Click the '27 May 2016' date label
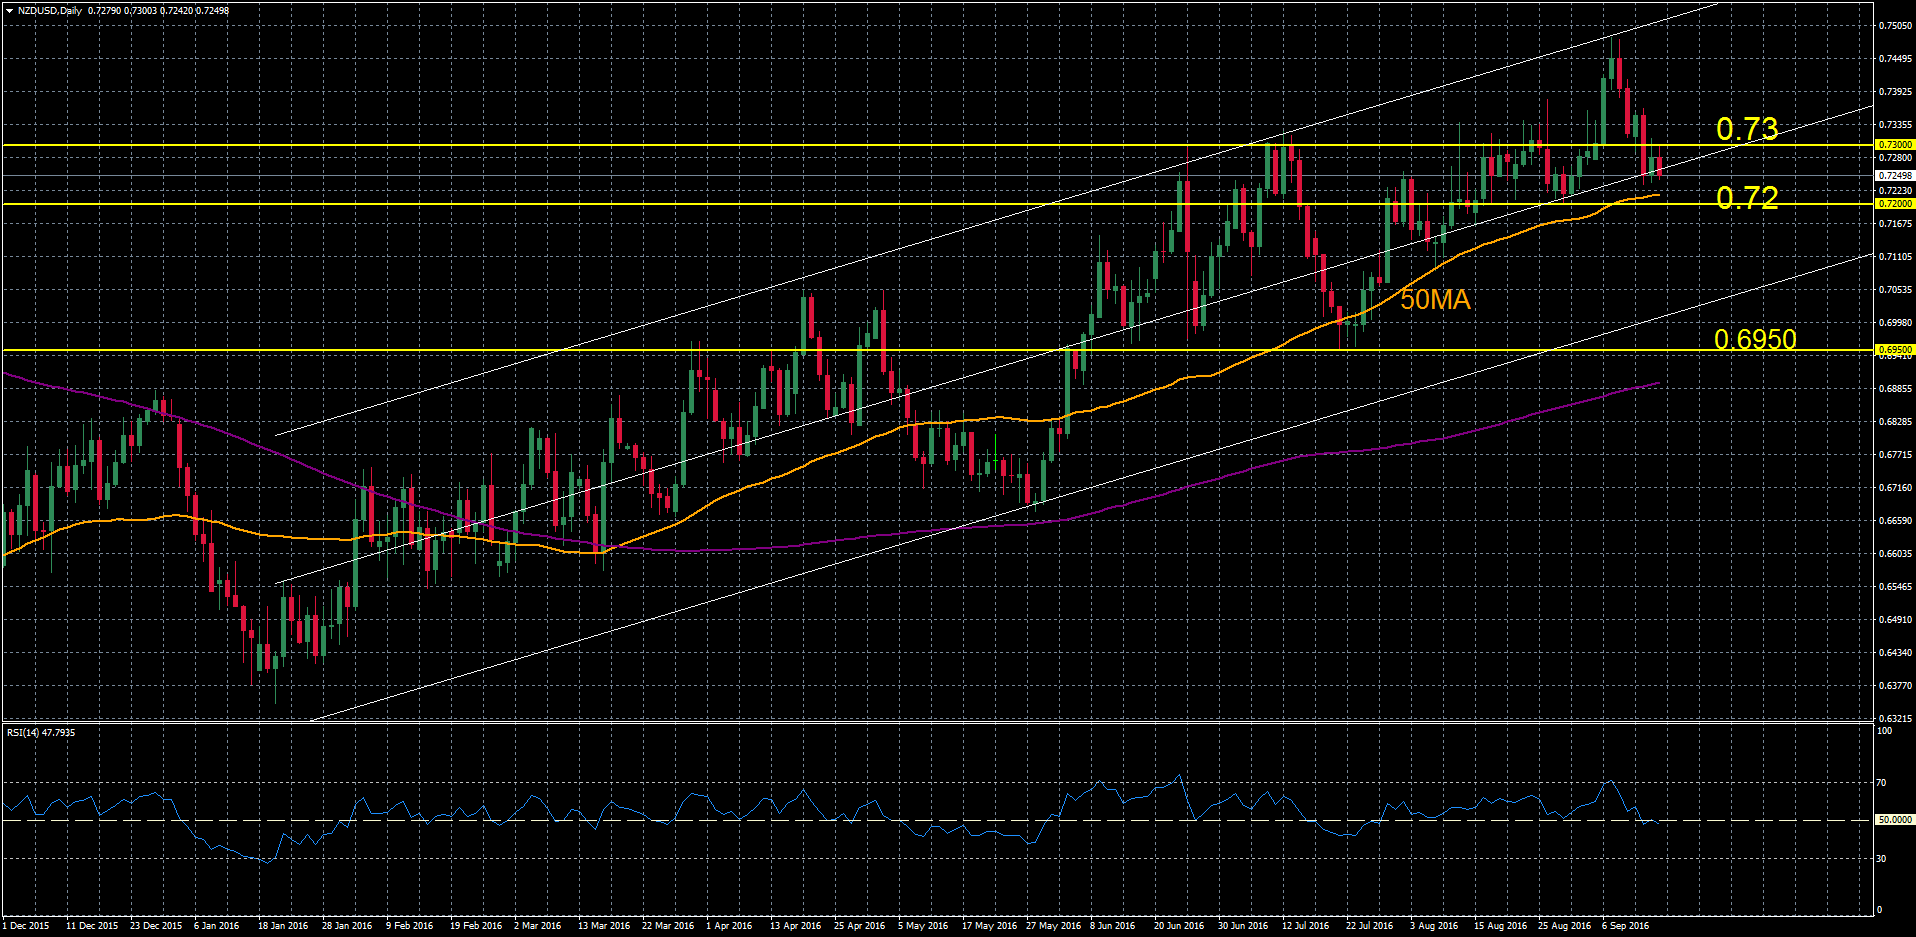Image resolution: width=1916 pixels, height=937 pixels. tap(1053, 926)
